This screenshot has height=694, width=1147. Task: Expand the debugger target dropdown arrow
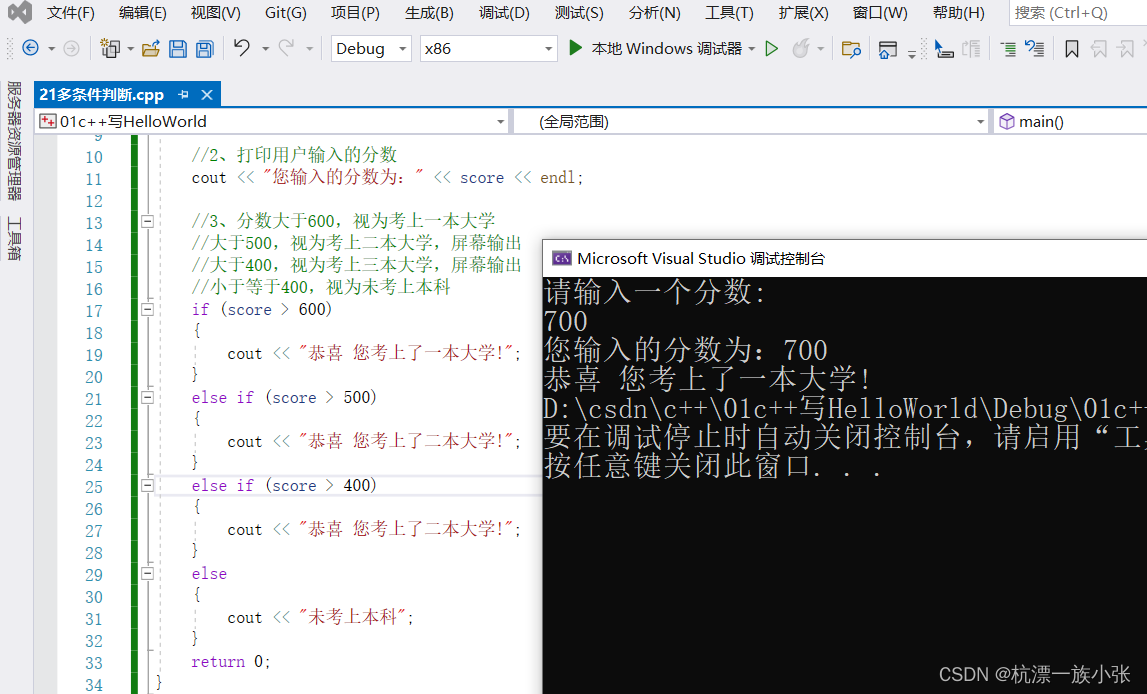coord(751,49)
